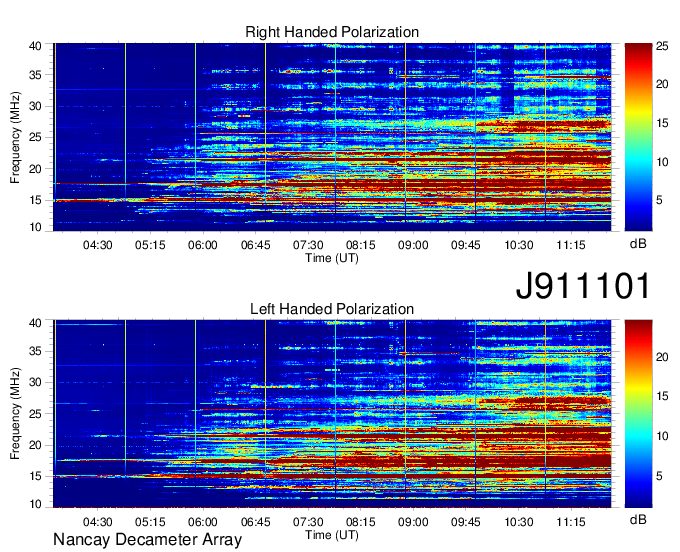Click the Frequency (MHz) label of top plot
This screenshot has width=680, height=552.
pos(15,137)
